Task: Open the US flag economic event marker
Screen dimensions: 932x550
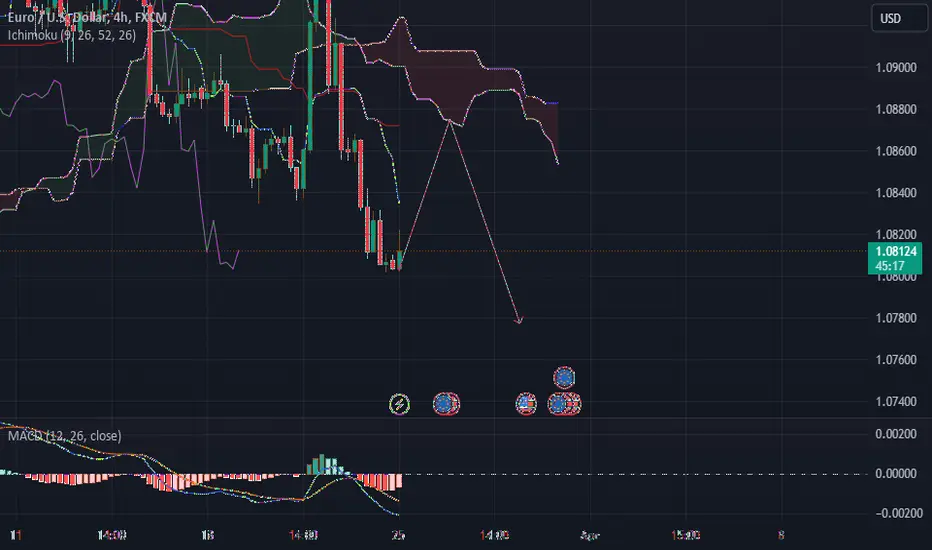Action: click(x=526, y=404)
